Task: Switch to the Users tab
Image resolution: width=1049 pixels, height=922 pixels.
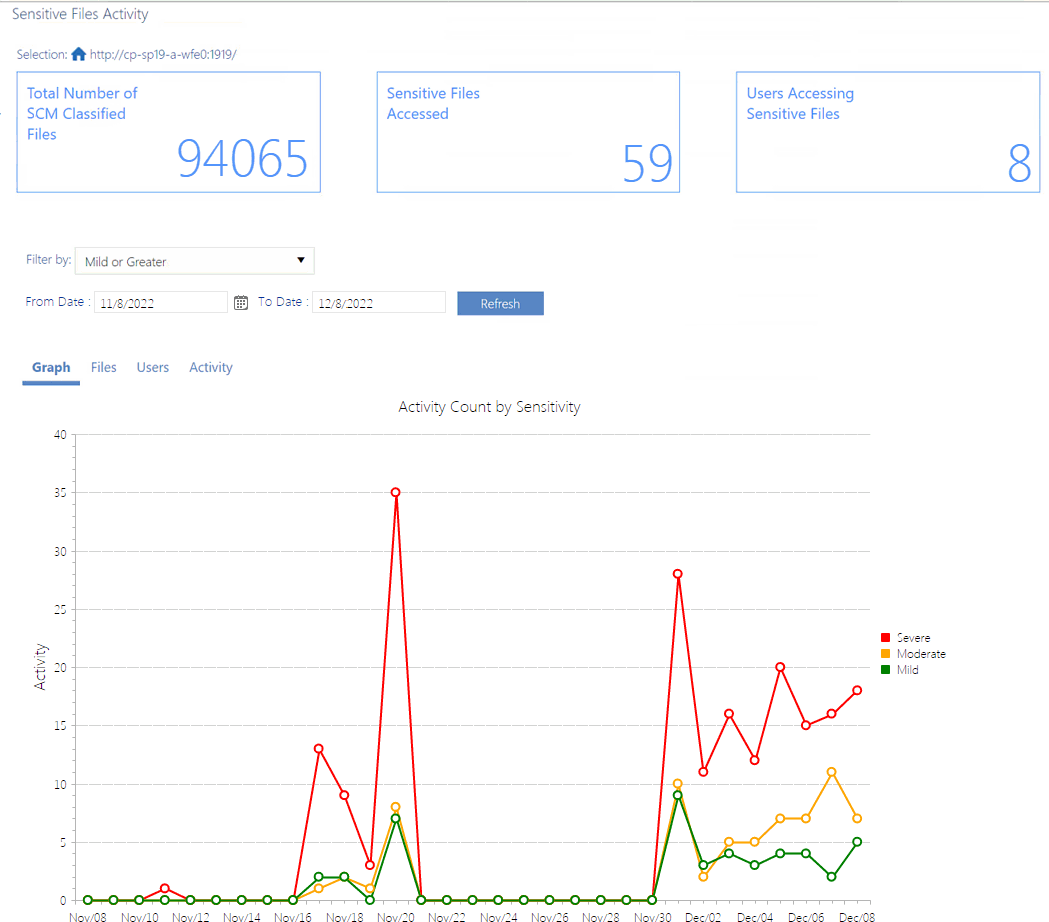Action: pos(153,367)
